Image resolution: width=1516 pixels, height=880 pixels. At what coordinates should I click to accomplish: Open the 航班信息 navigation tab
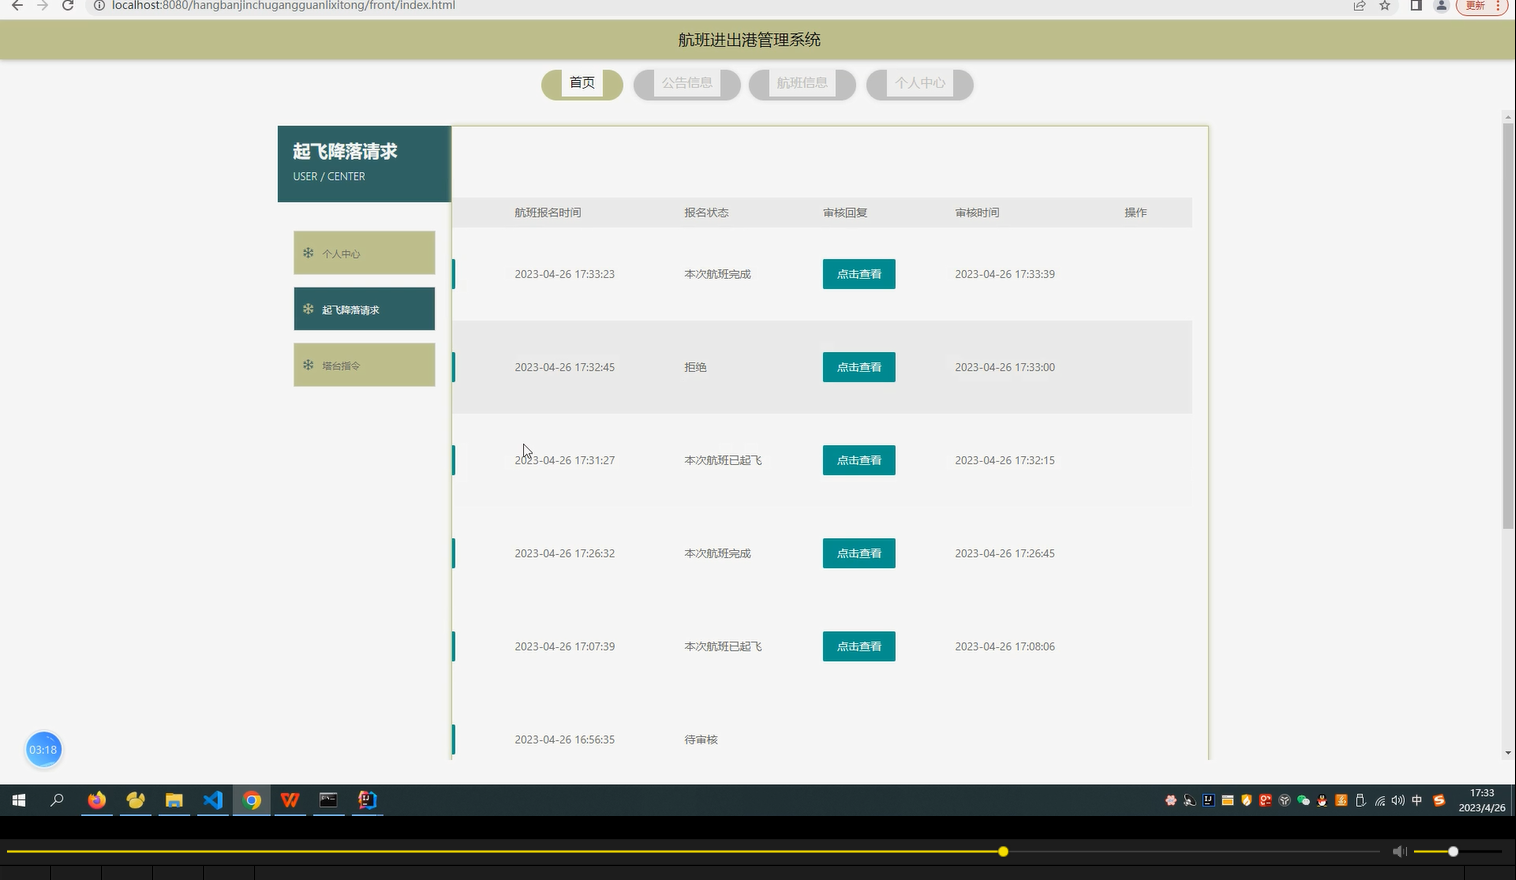pyautogui.click(x=802, y=83)
